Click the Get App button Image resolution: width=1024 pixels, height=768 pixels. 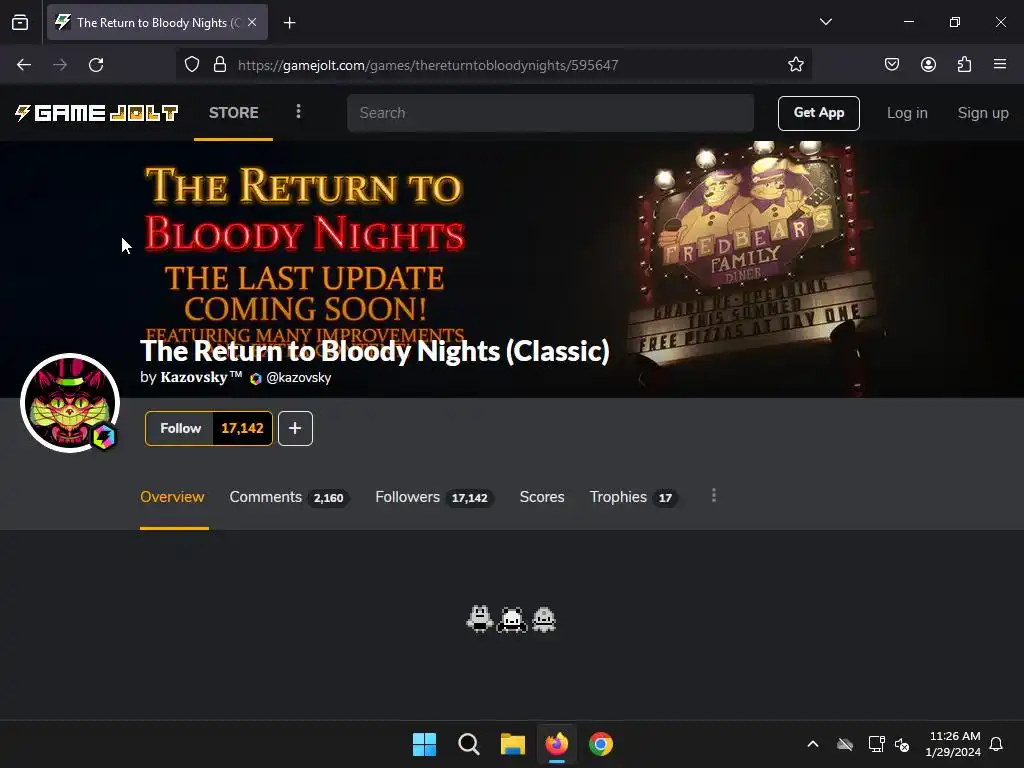click(x=818, y=113)
